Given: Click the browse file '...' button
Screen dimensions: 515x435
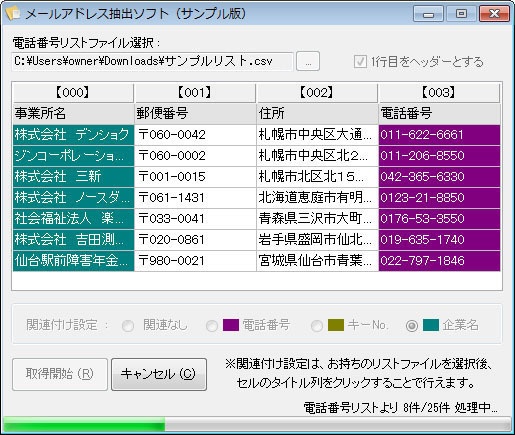Looking at the screenshot, I should (x=308, y=61).
